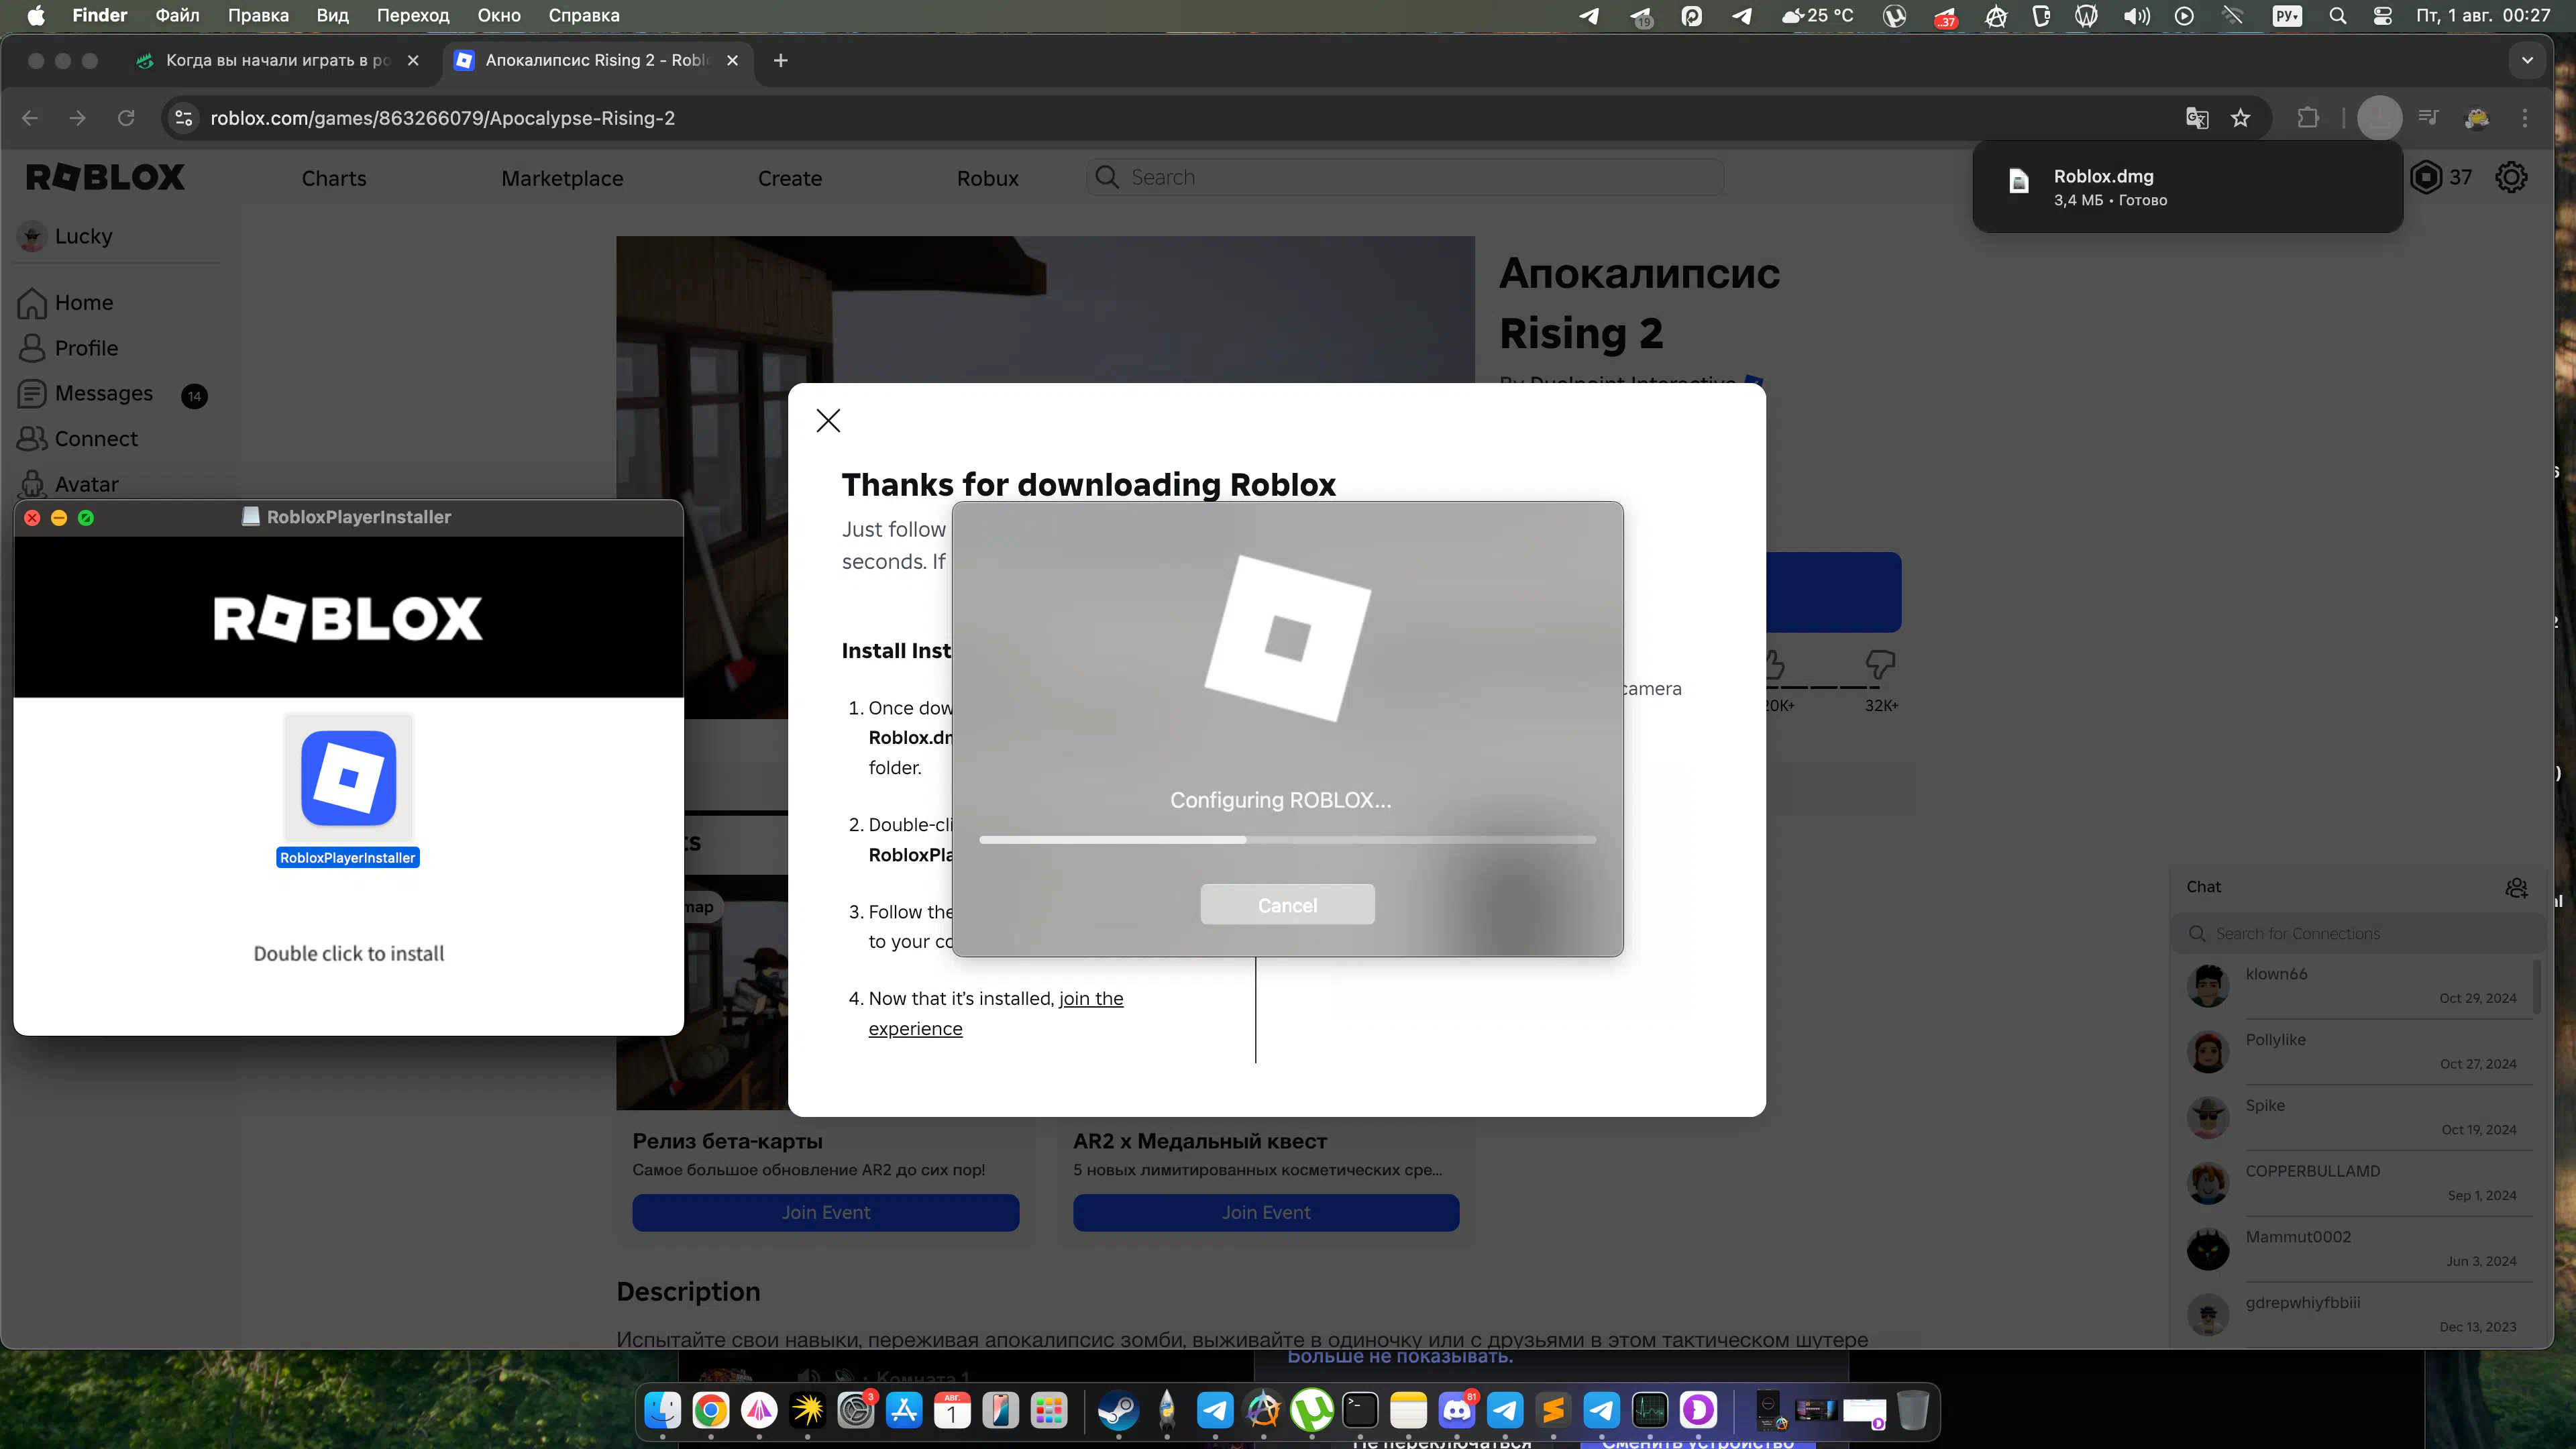The width and height of the screenshot is (2576, 1449).
Task: Follow the 'join the experience' link
Action: tap(995, 1013)
